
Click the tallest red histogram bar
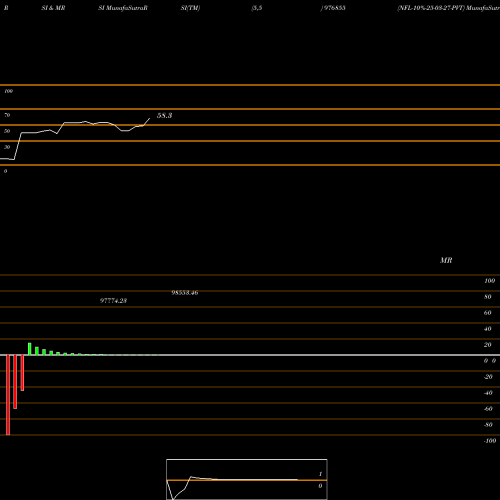(8, 395)
